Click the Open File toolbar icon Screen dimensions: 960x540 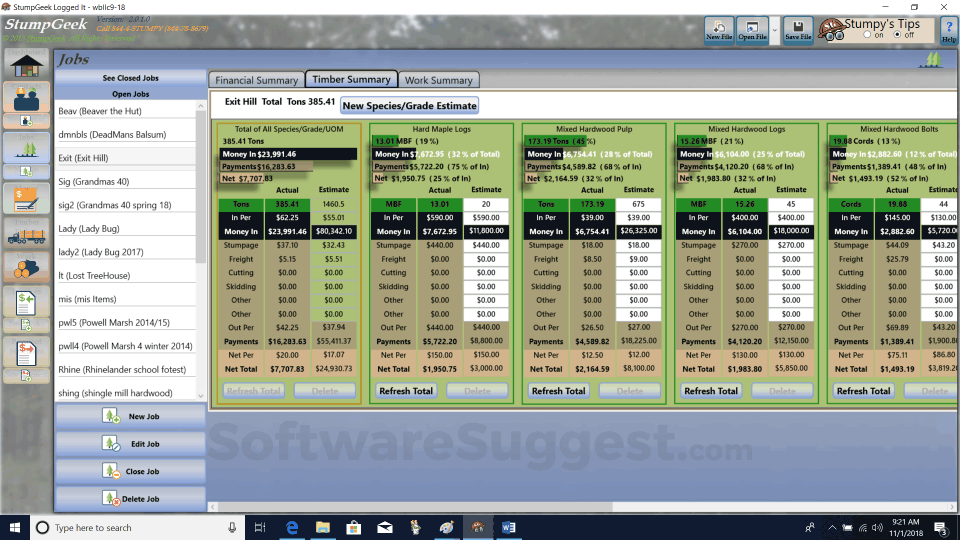pos(752,29)
